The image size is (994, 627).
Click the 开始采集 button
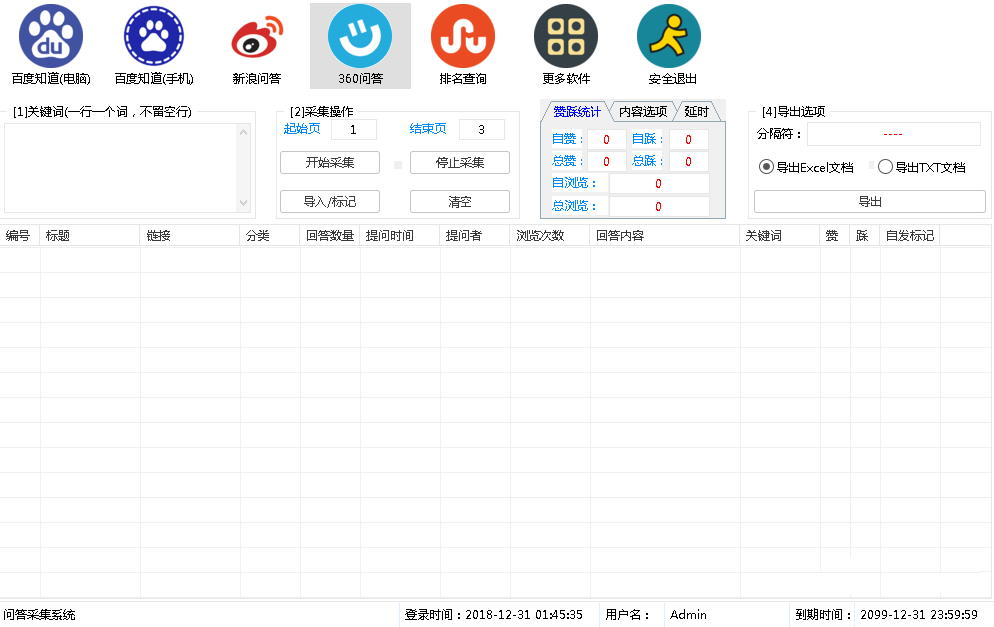[330, 162]
